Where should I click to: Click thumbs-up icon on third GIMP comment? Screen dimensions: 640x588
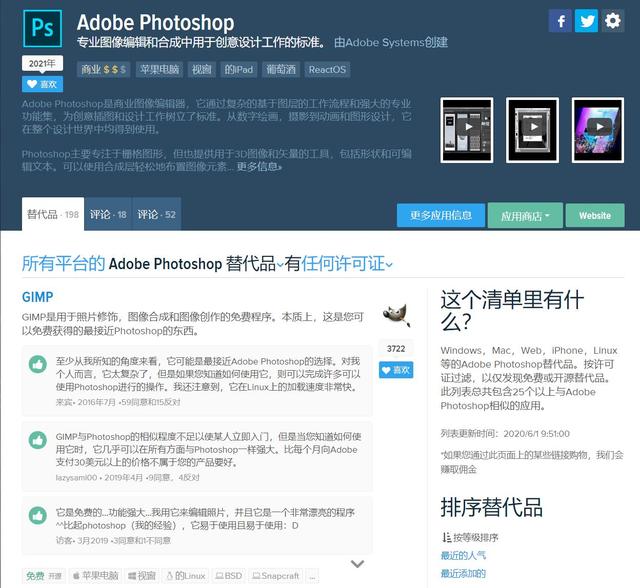point(37,515)
